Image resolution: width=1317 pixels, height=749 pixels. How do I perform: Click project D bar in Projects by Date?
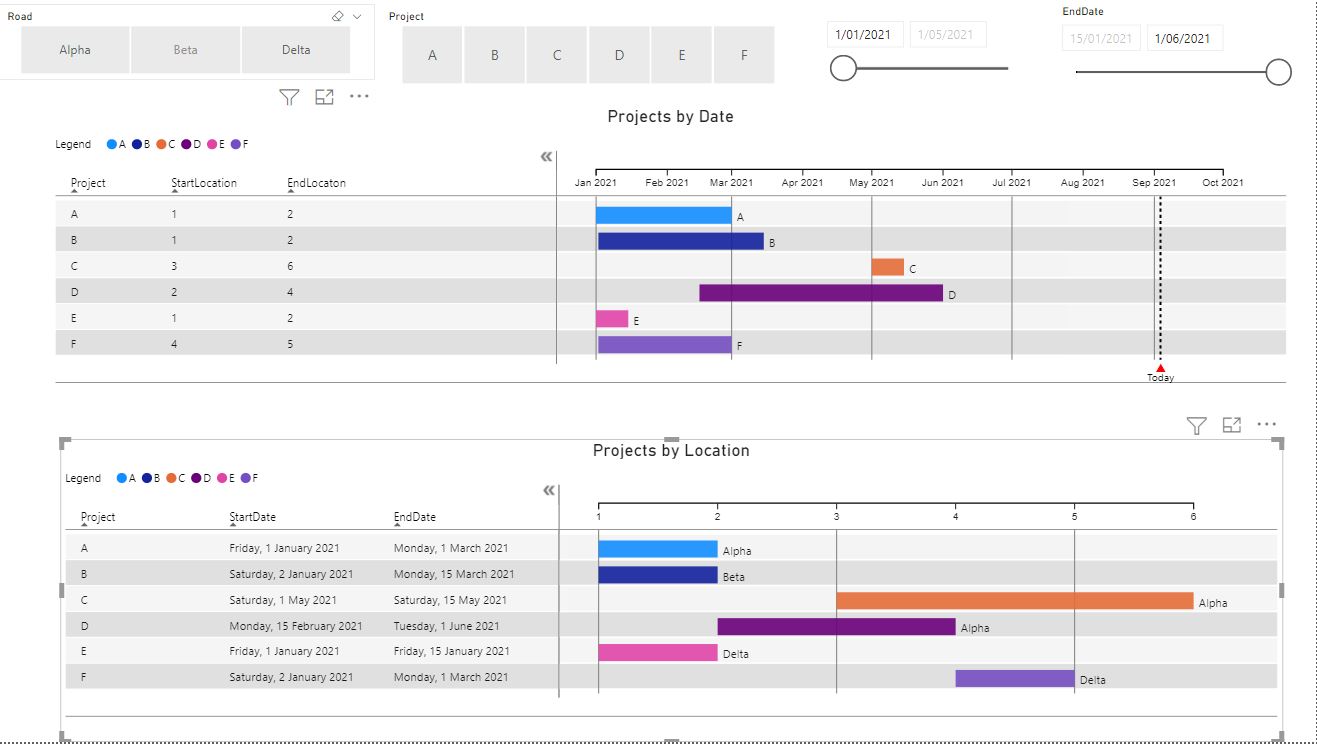821,293
